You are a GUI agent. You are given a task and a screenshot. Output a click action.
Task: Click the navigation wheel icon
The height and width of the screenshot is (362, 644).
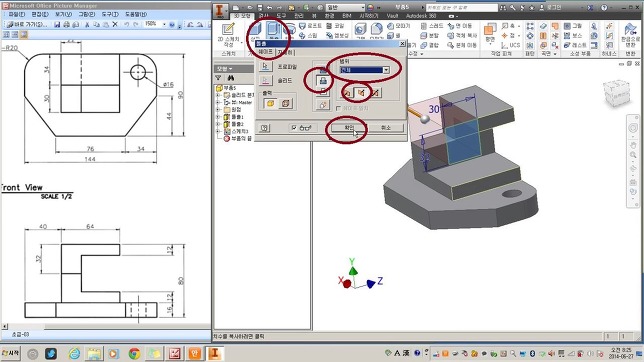point(633,128)
